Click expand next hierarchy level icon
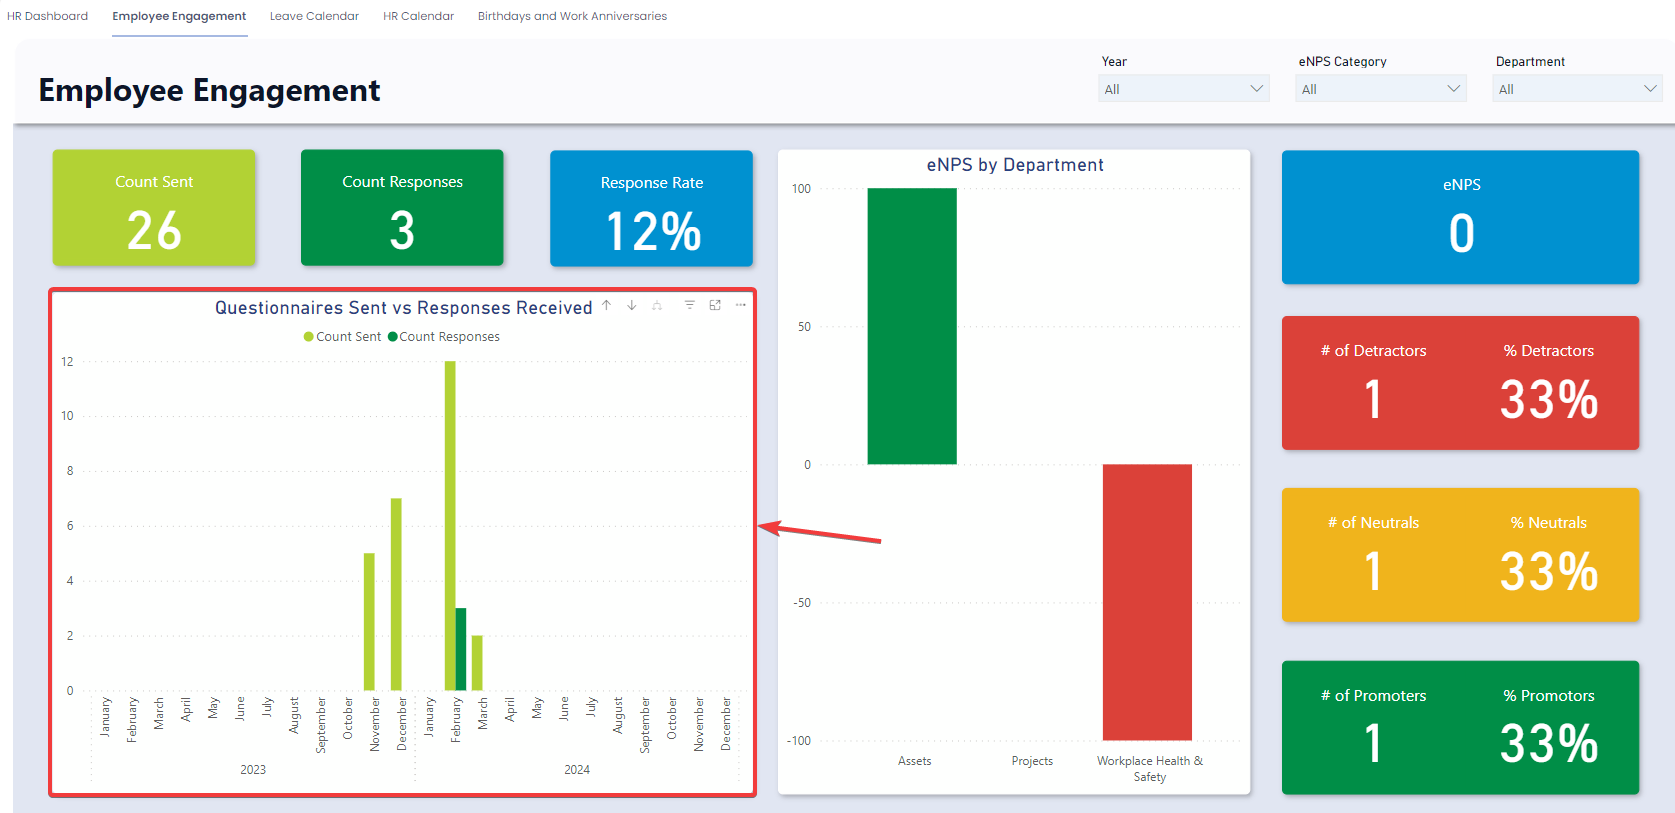The height and width of the screenshot is (813, 1675). coord(657,305)
